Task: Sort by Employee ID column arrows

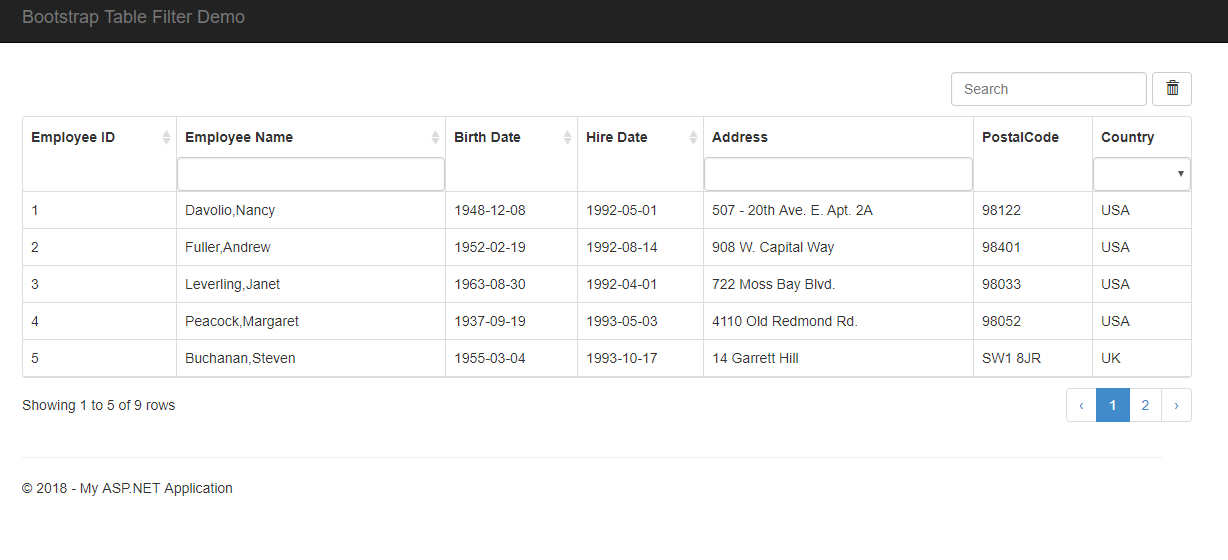Action: [x=166, y=138]
